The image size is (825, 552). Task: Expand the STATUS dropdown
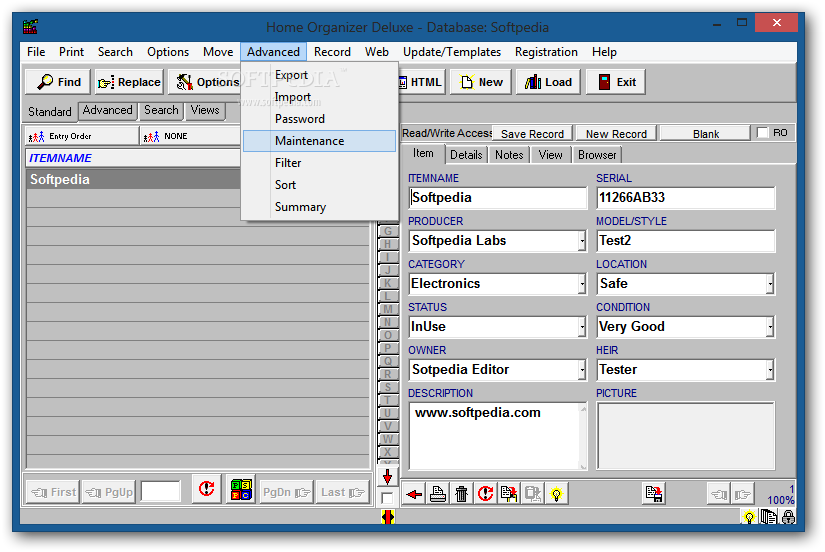tap(582, 327)
